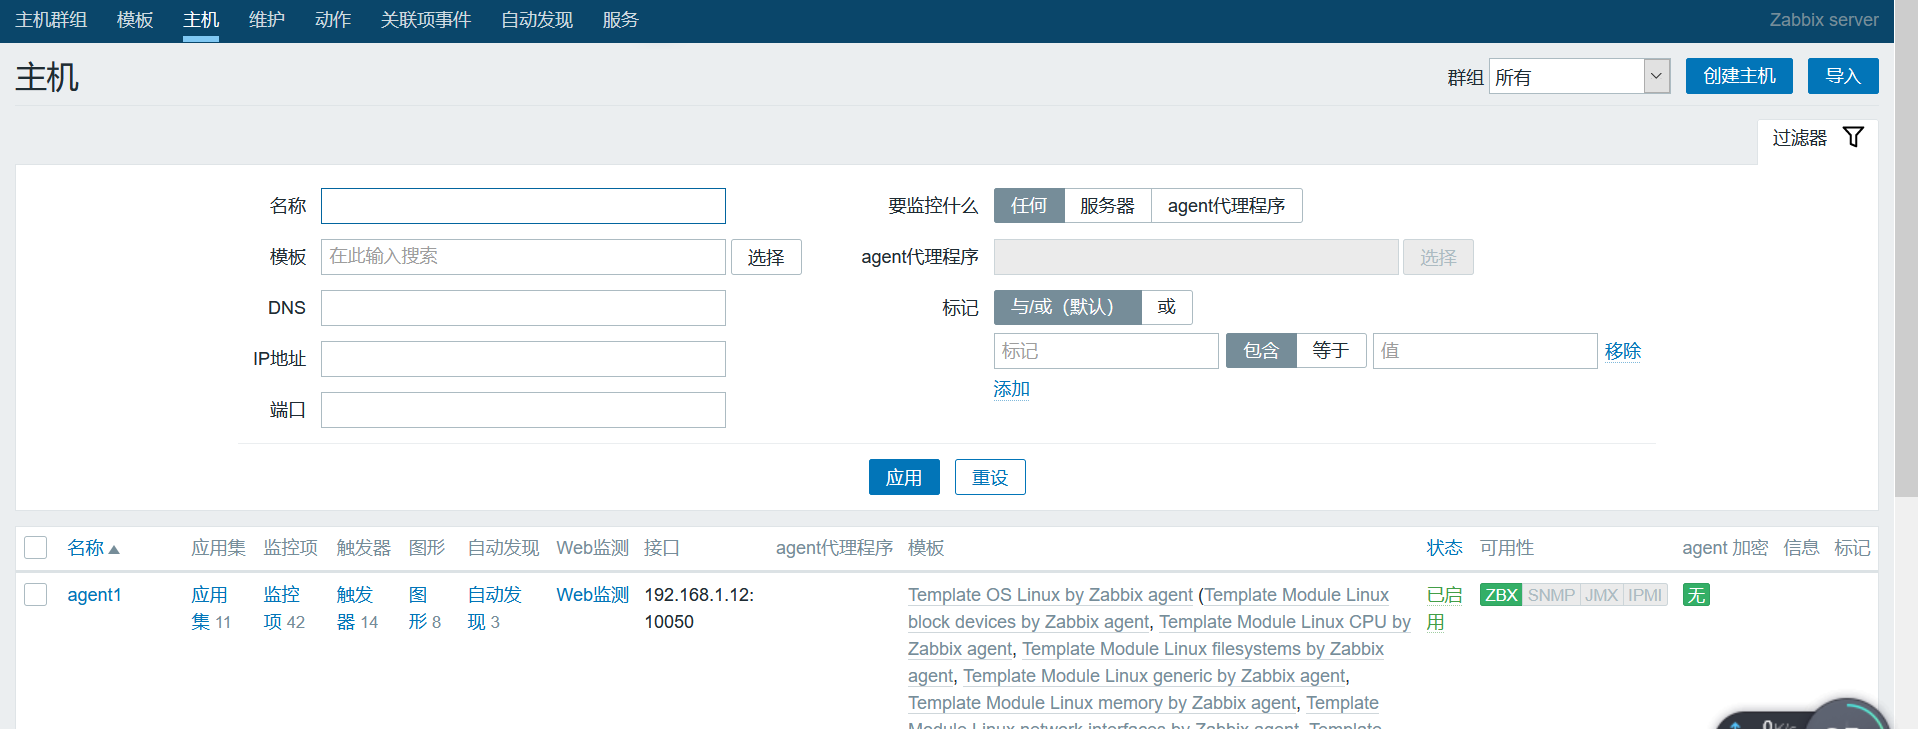
Task: Click the 标记 tag name field
Action: (x=1106, y=351)
